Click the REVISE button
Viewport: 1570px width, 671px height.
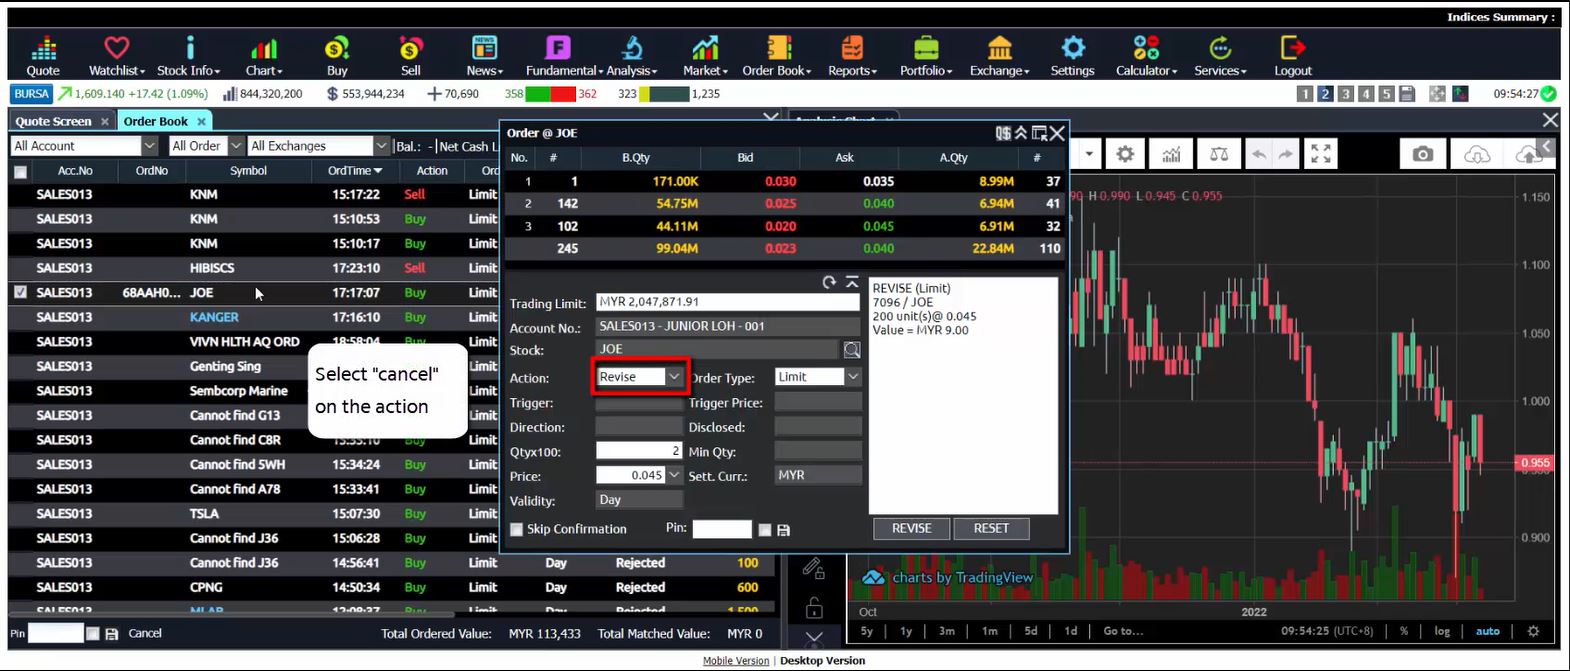911,528
